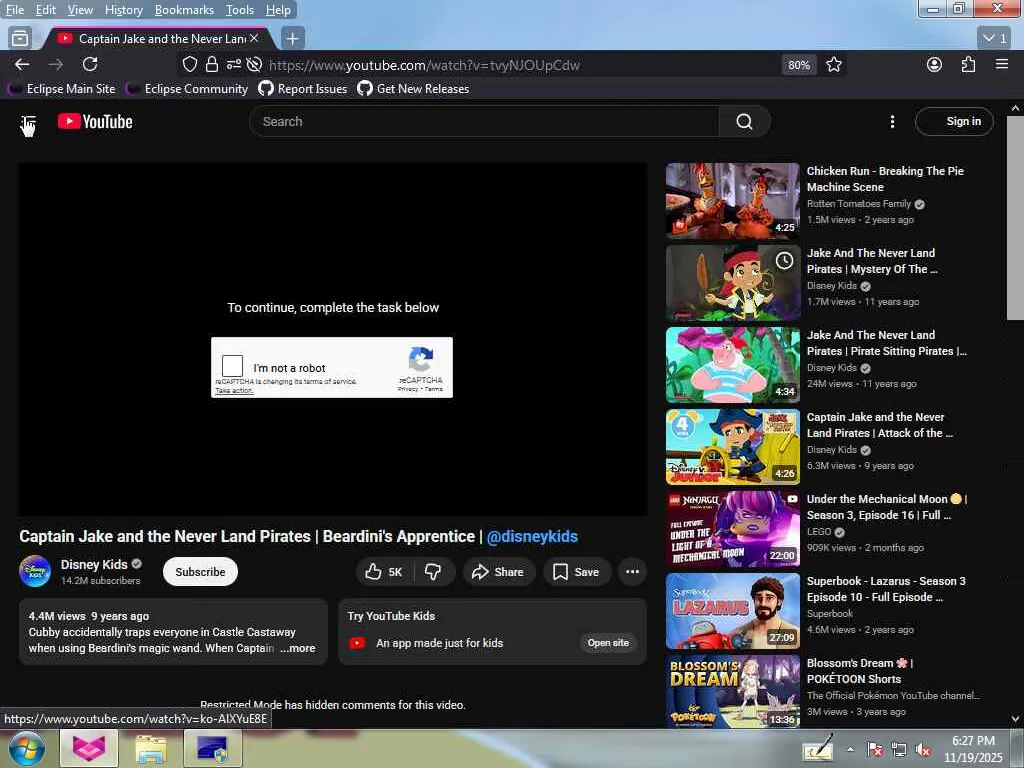Open Blossom's Dream POKÉTOON thumbnail
1024x768 pixels.
tap(733, 692)
